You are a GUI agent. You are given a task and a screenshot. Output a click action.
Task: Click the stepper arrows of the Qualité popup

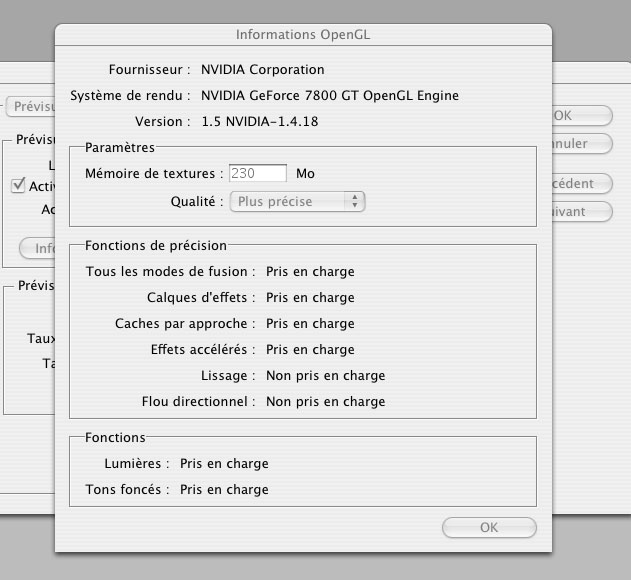click(x=355, y=201)
